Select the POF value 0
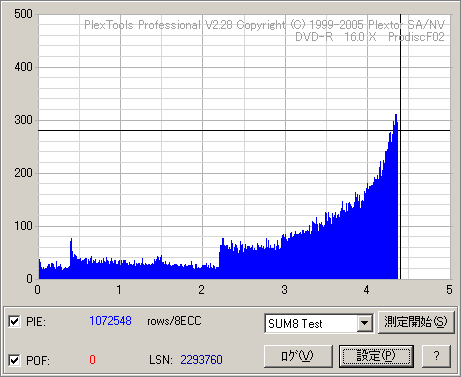This screenshot has width=461, height=377. point(92,360)
